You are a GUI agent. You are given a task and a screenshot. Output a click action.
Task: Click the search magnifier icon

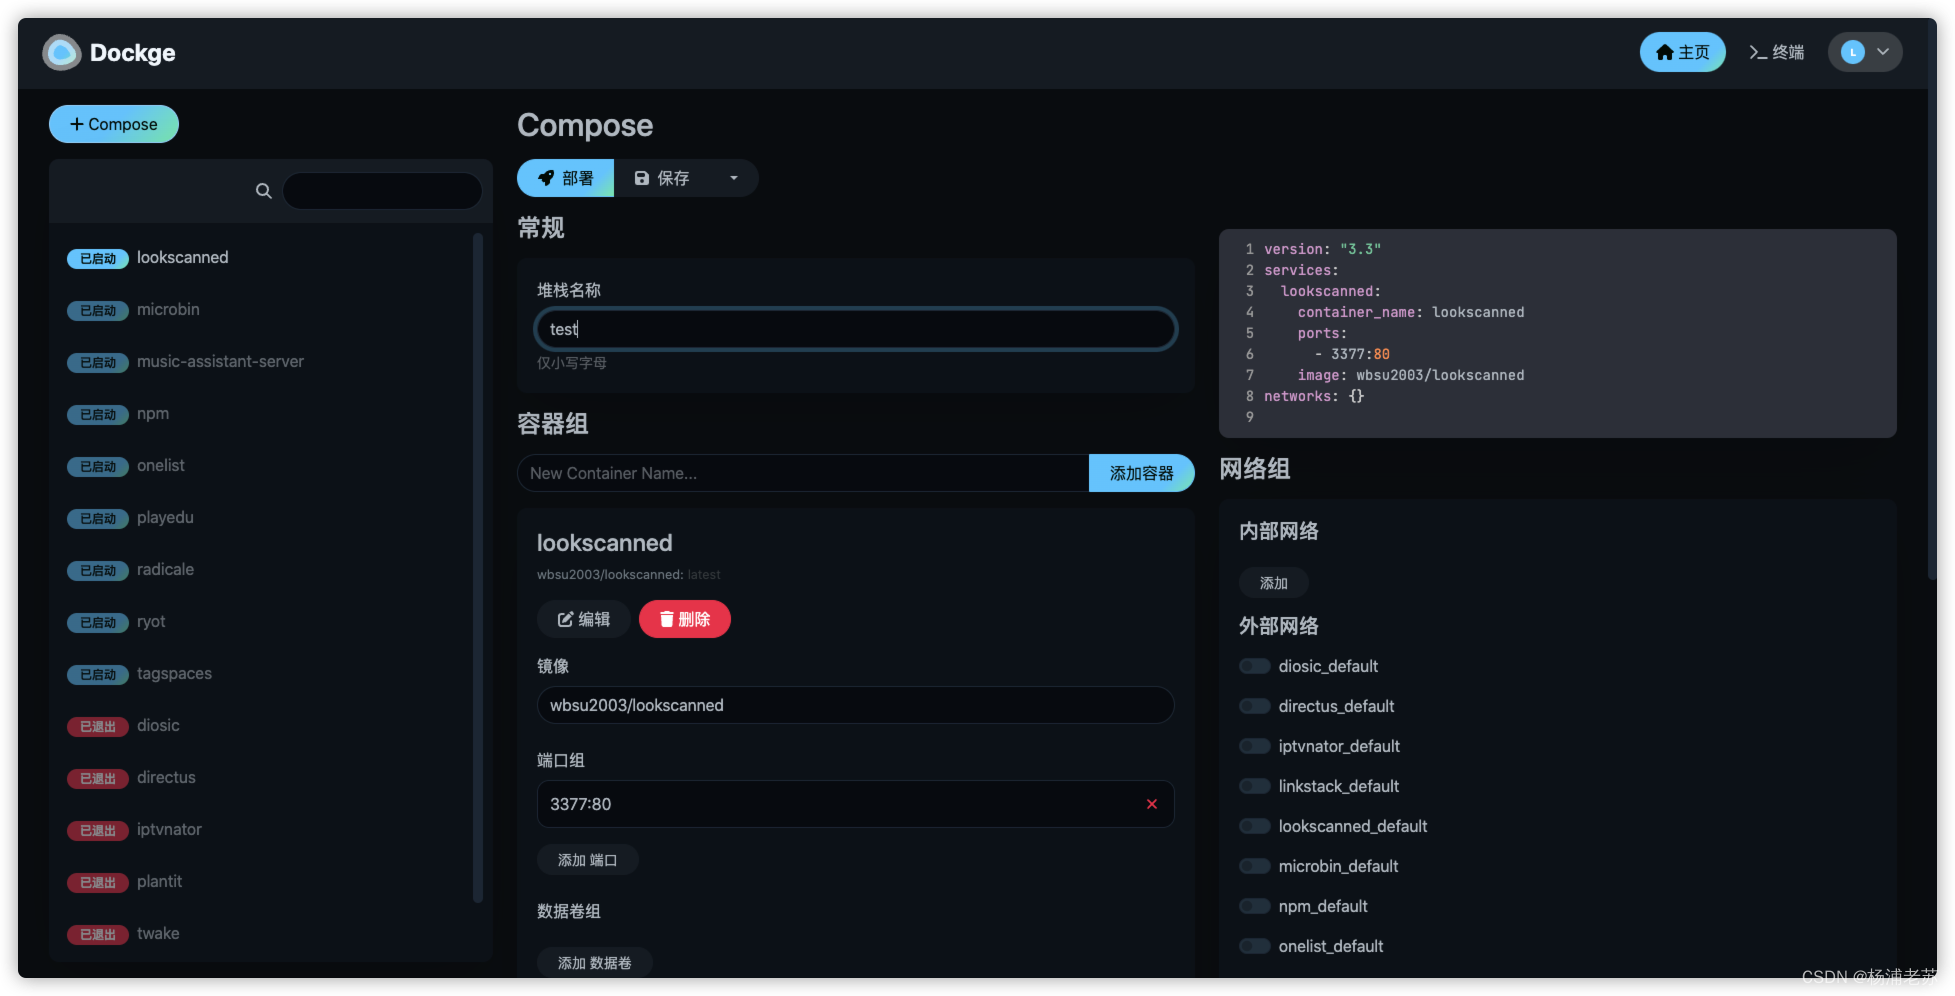[264, 191]
